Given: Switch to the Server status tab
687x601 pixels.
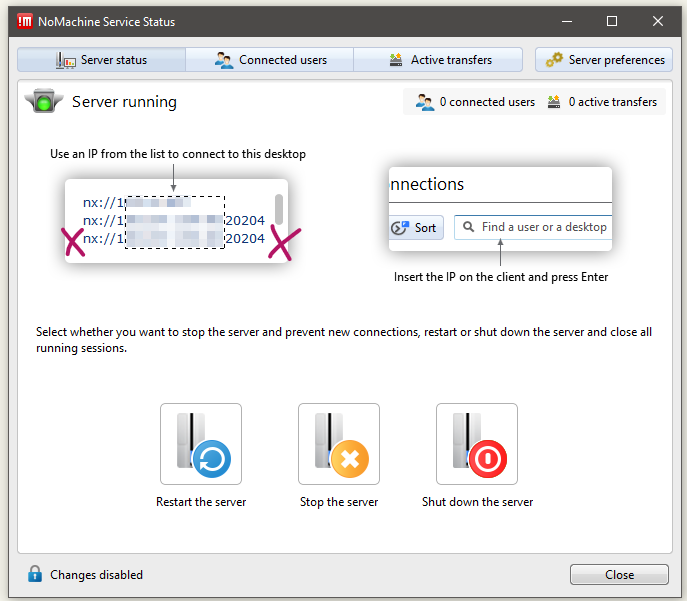Looking at the screenshot, I should (x=101, y=60).
